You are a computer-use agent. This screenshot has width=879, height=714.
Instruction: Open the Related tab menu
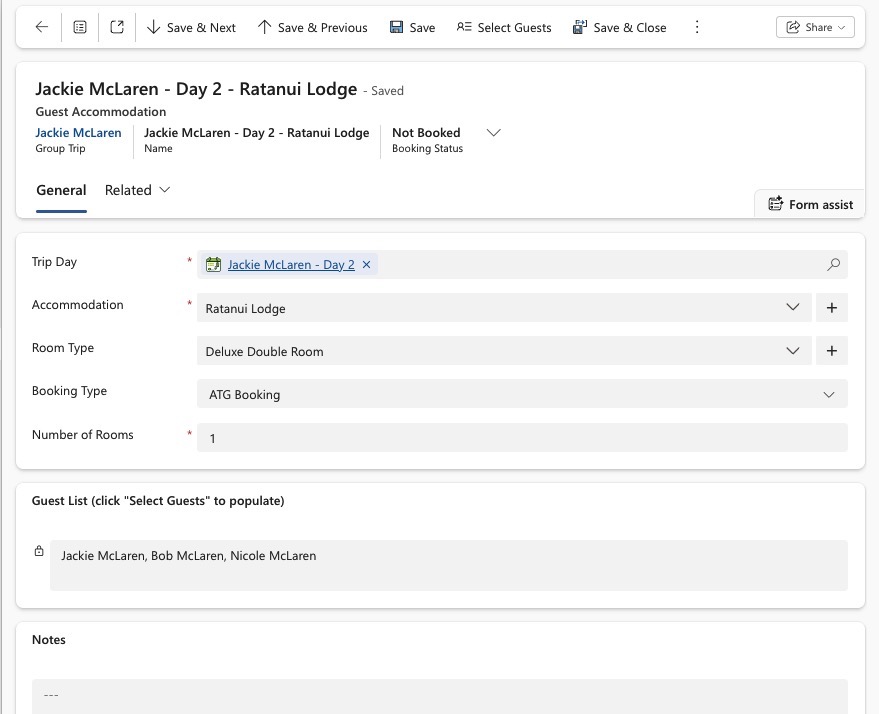click(x=137, y=191)
